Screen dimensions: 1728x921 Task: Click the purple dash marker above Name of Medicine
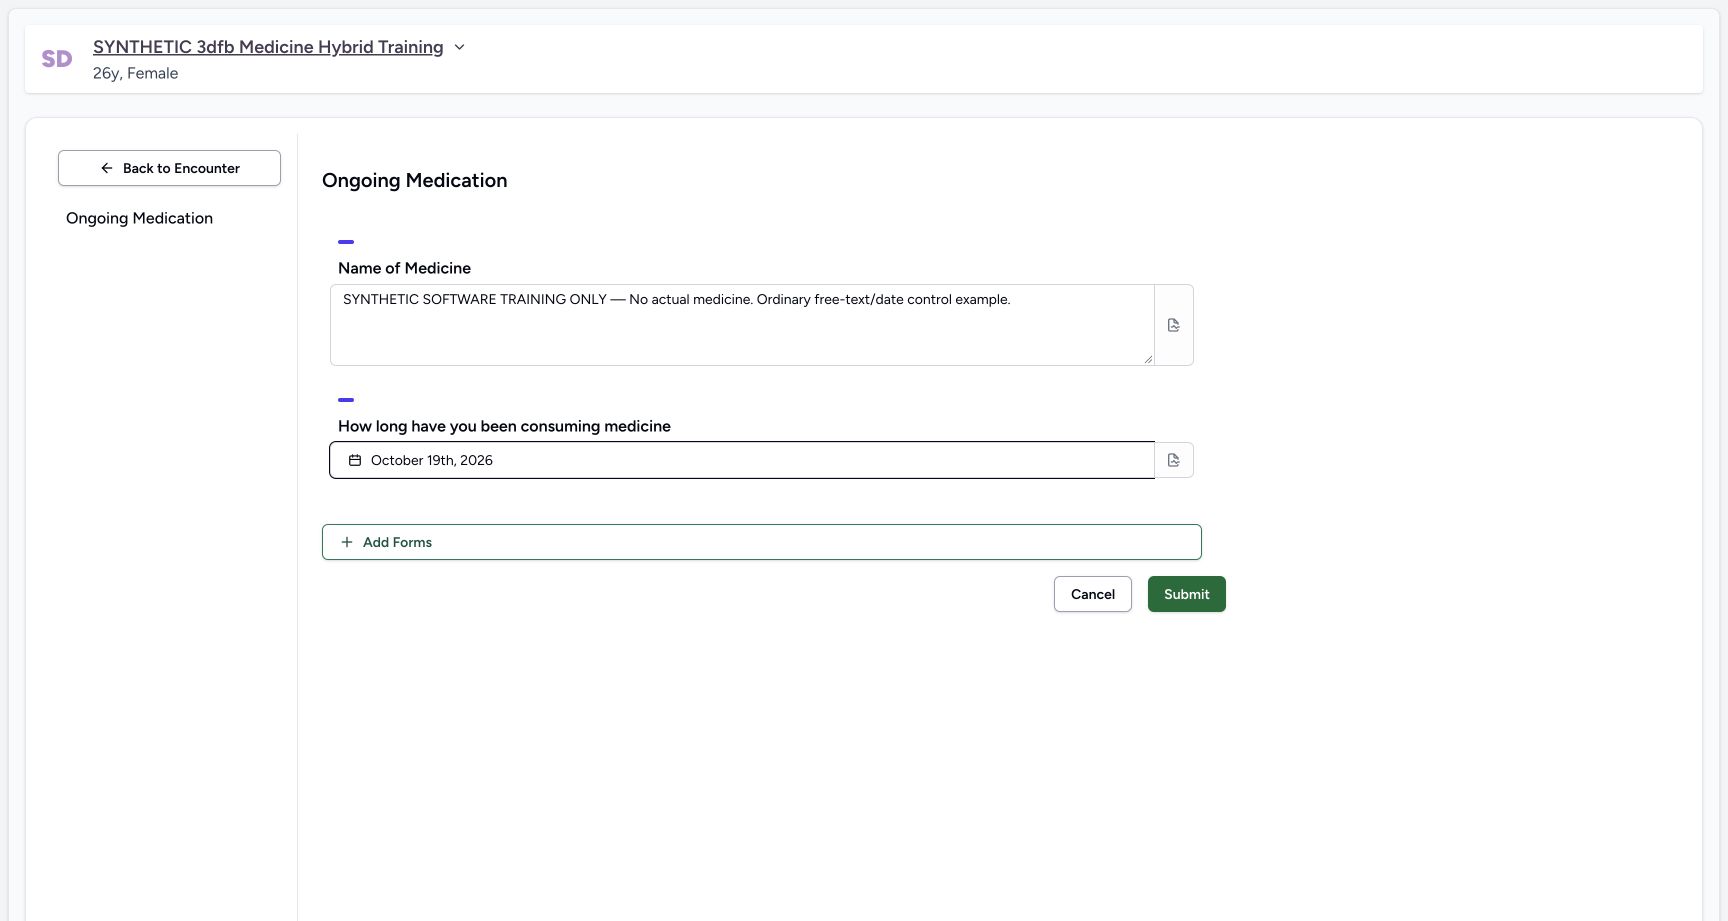(x=346, y=242)
